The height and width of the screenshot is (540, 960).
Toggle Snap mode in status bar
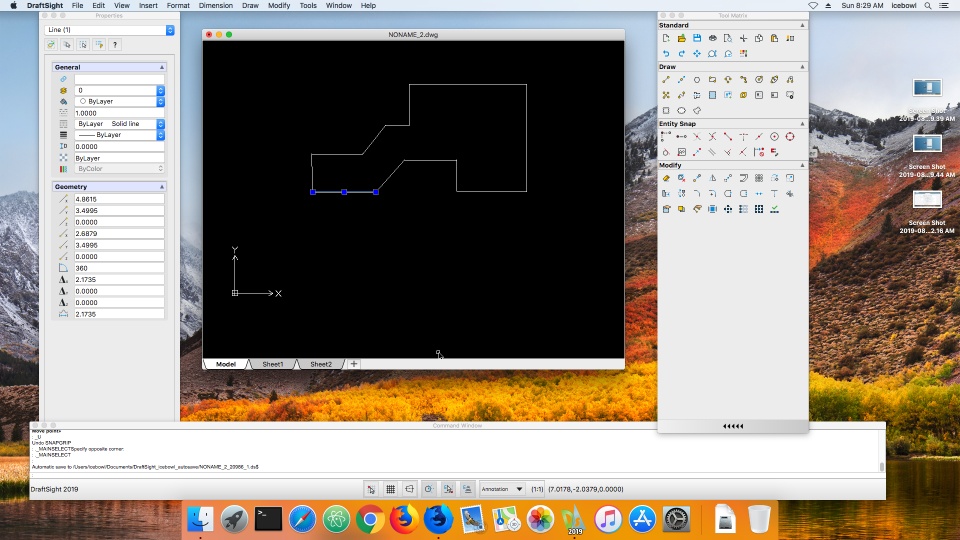click(371, 489)
